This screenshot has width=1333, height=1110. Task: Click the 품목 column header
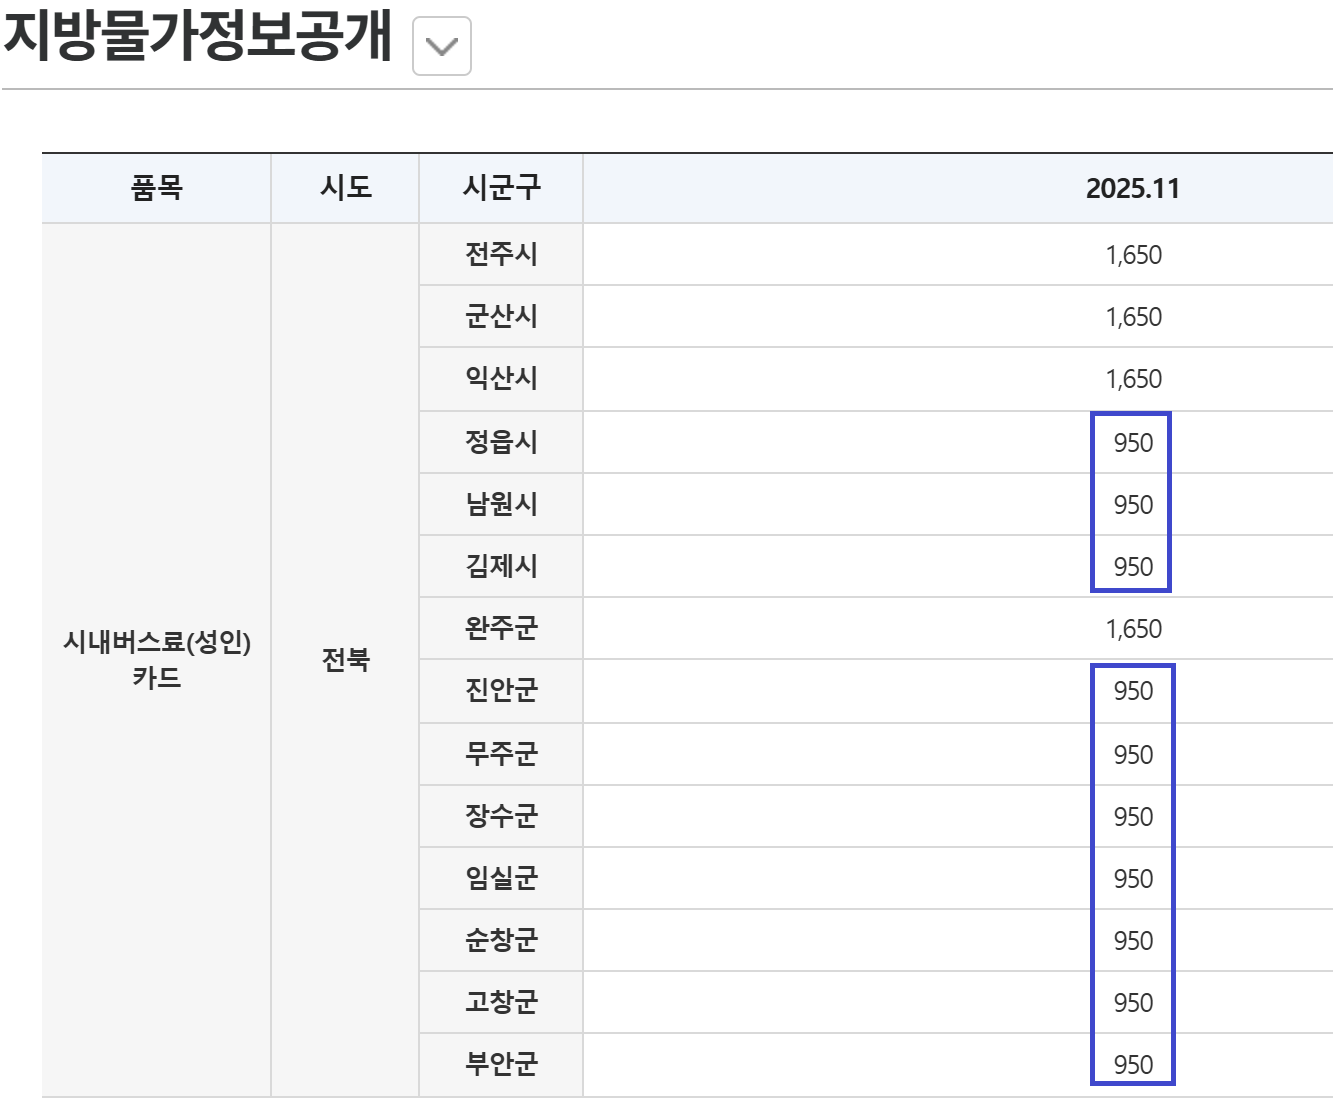157,188
